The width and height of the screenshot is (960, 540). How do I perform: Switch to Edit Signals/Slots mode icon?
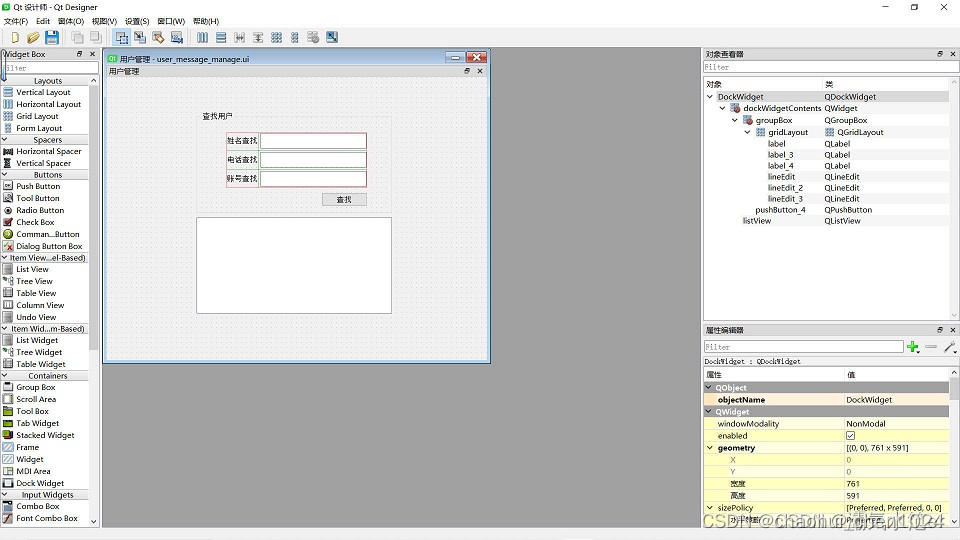point(140,37)
